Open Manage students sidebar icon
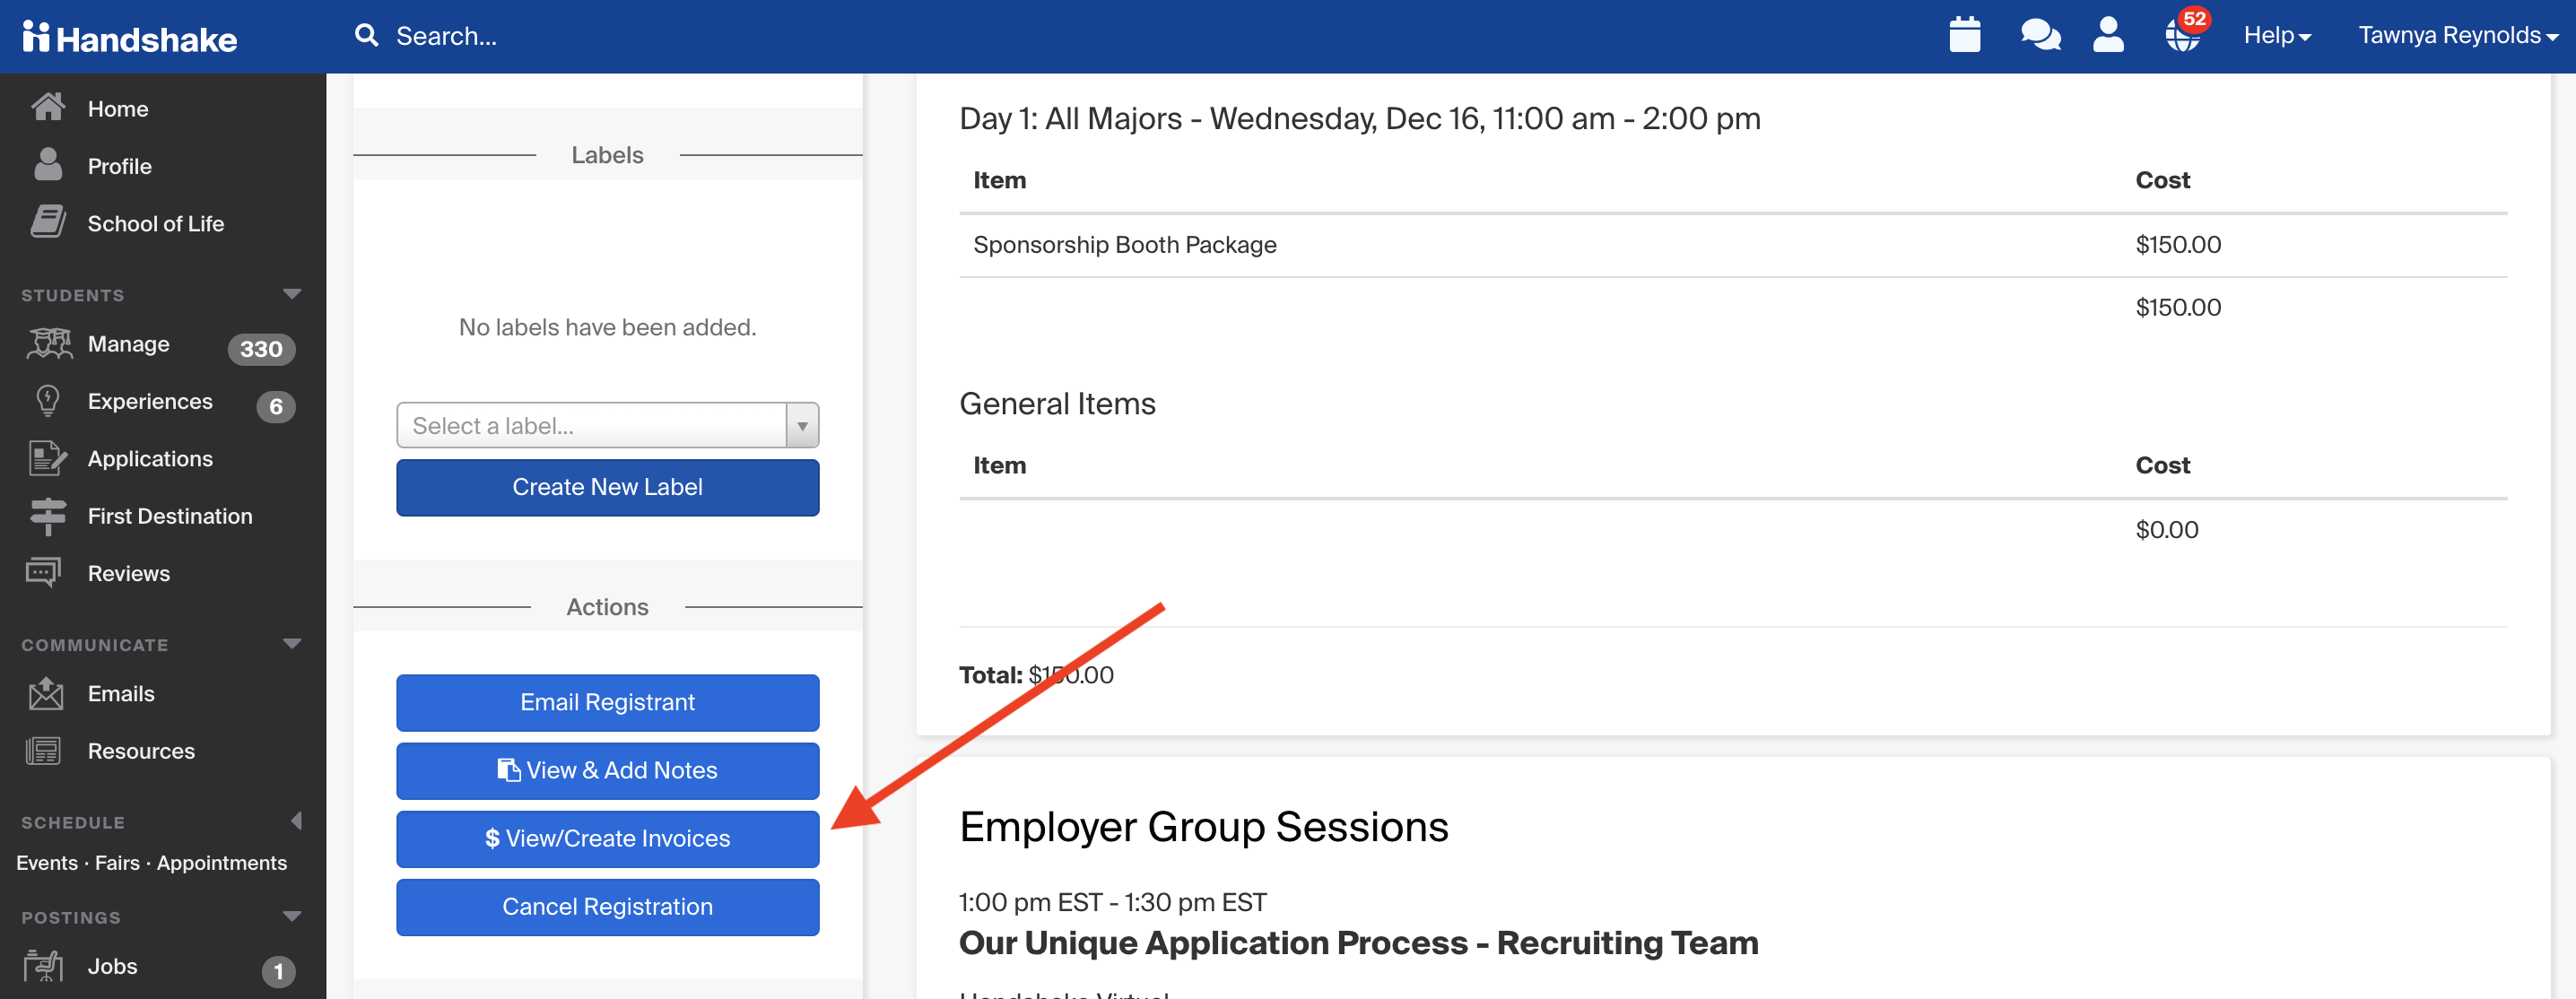2576x999 pixels. [x=48, y=344]
